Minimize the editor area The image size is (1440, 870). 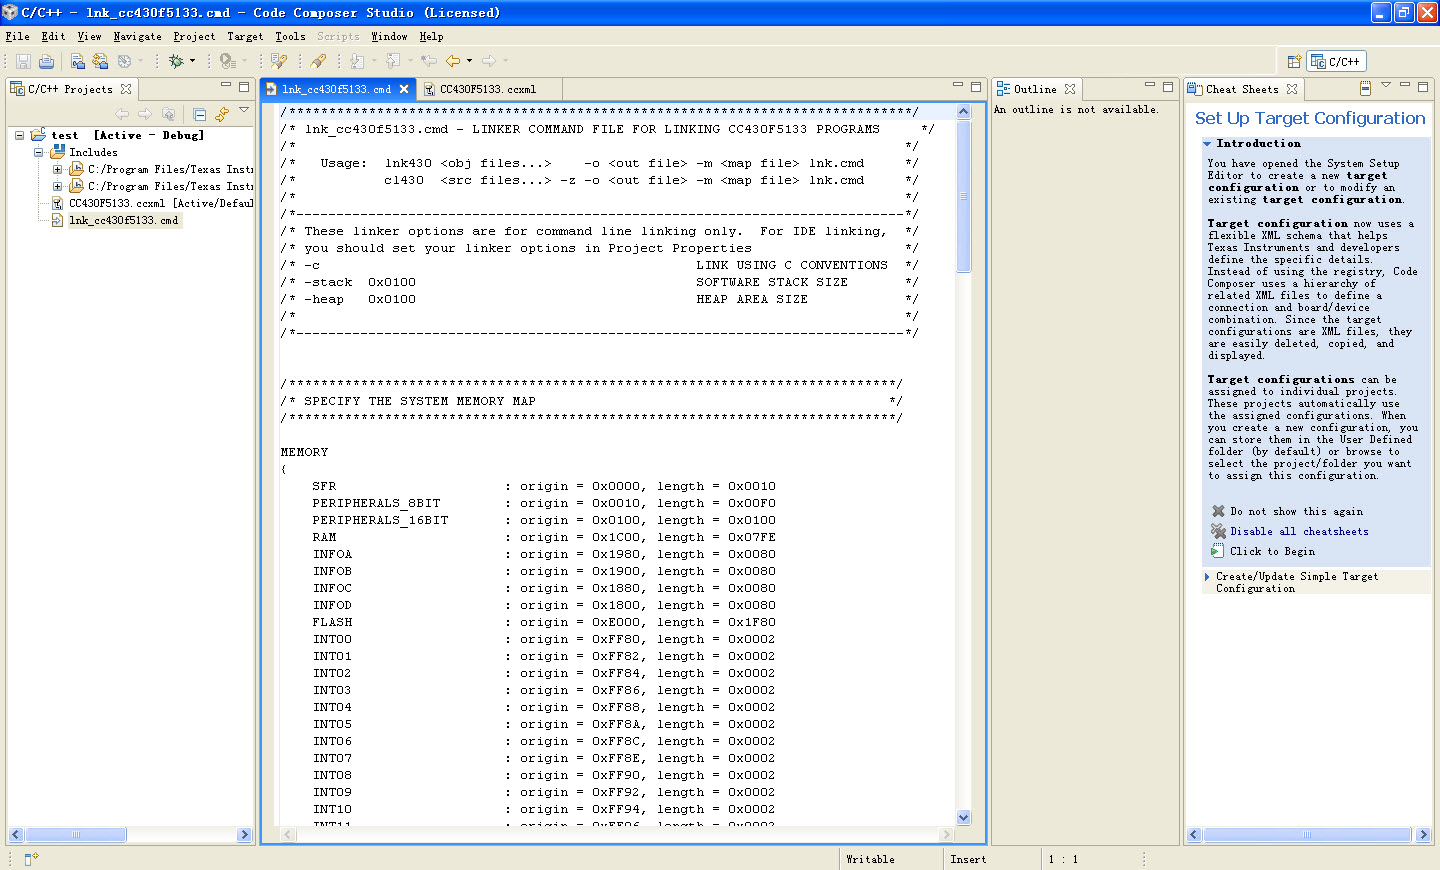[958, 86]
